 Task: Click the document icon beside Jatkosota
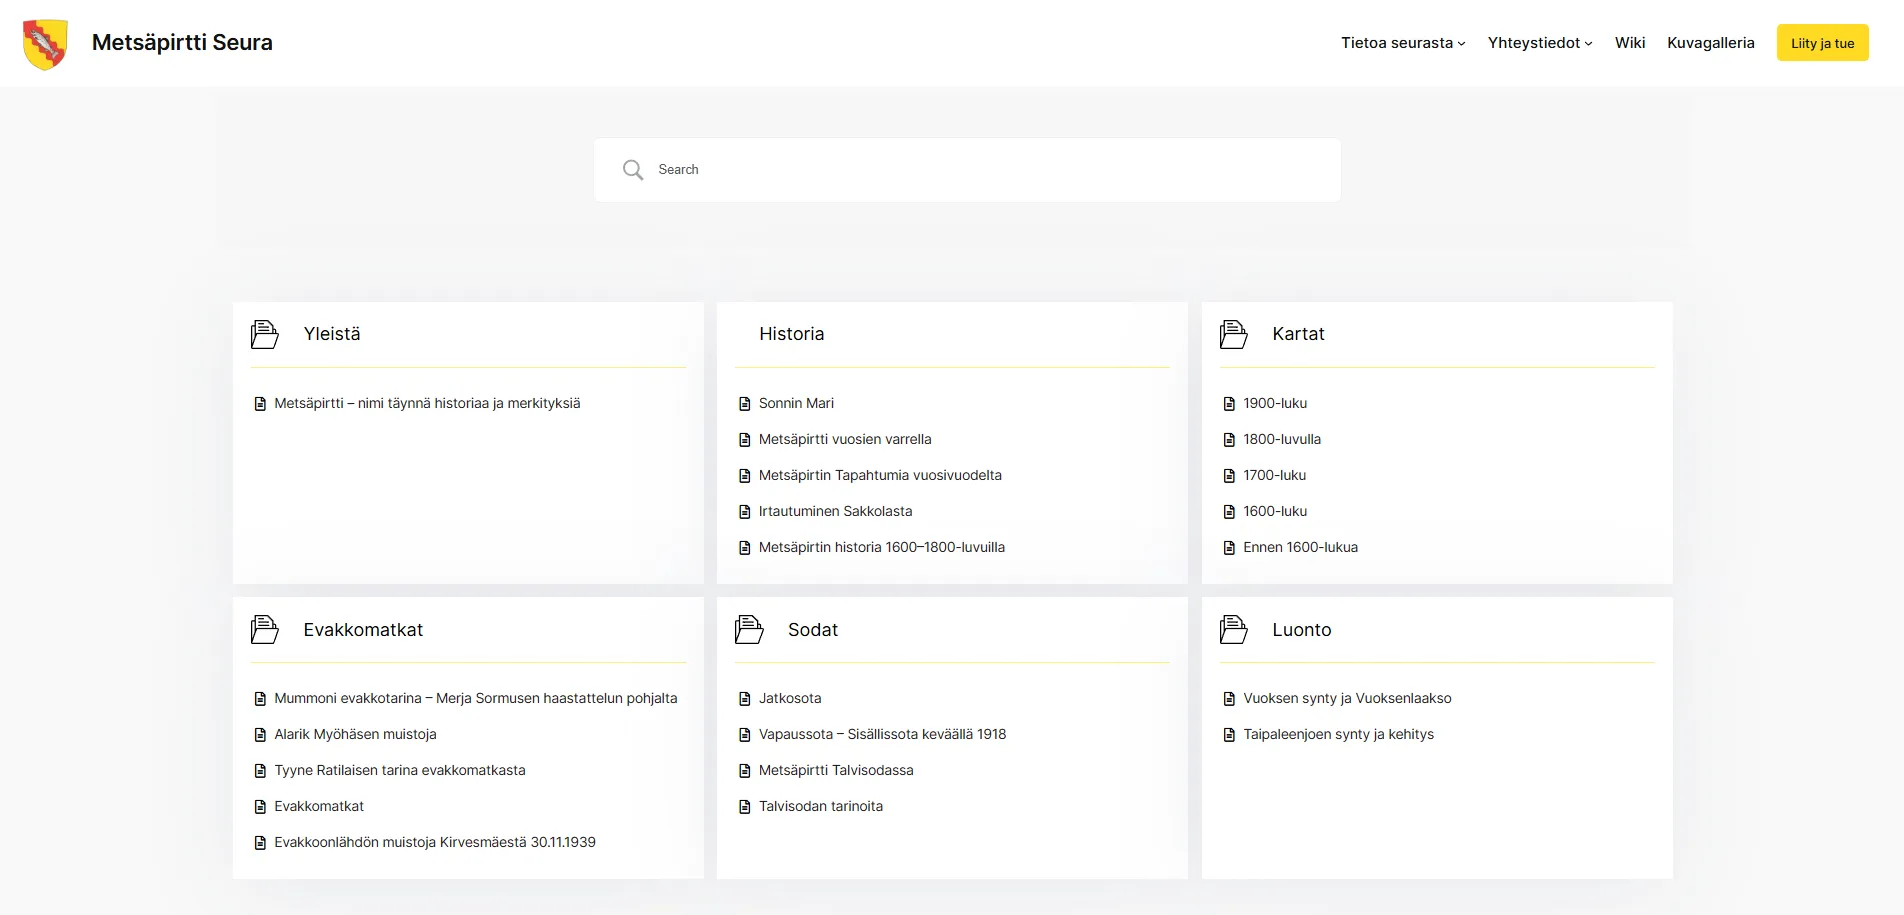pyautogui.click(x=744, y=698)
